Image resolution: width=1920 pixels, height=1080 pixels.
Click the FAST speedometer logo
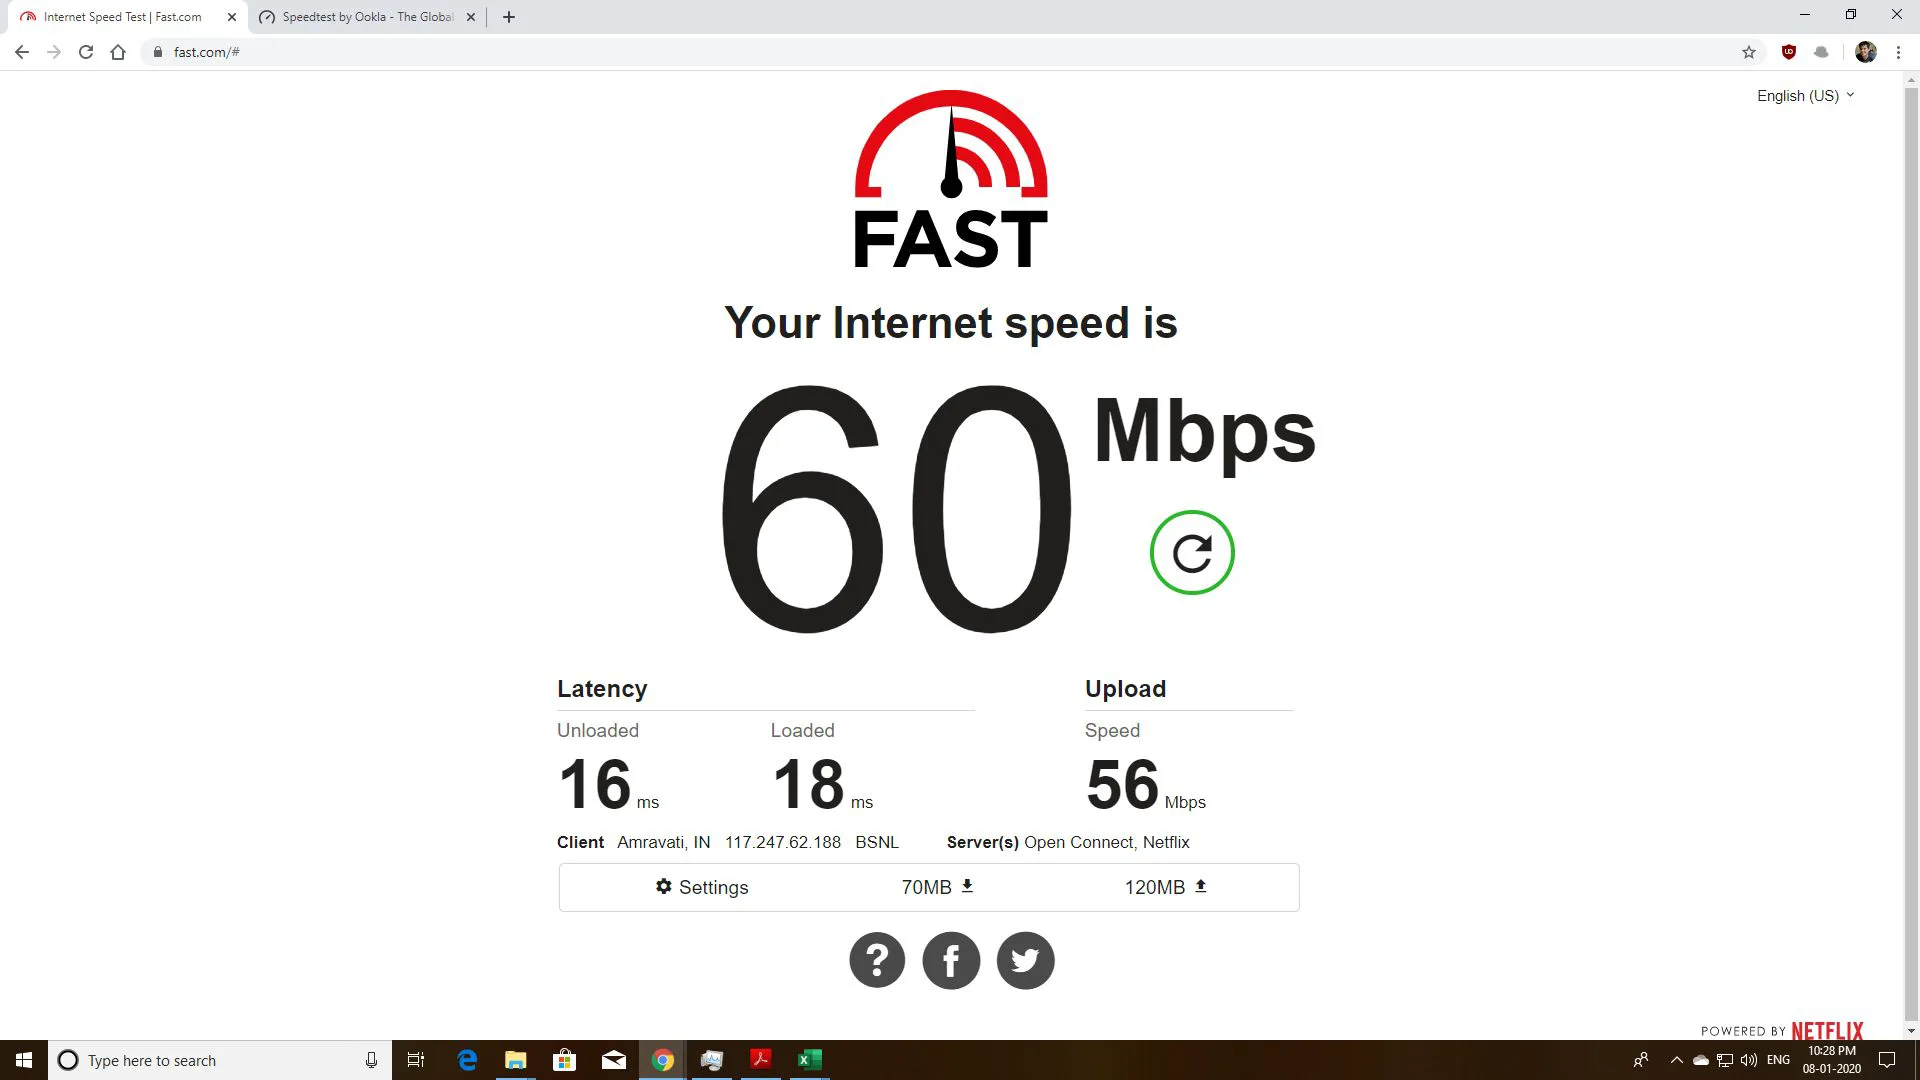[x=951, y=180]
